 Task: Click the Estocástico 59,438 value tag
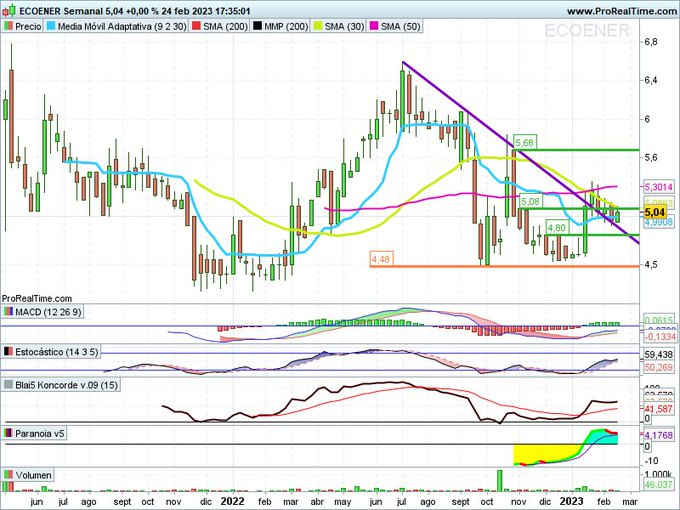pyautogui.click(x=658, y=354)
